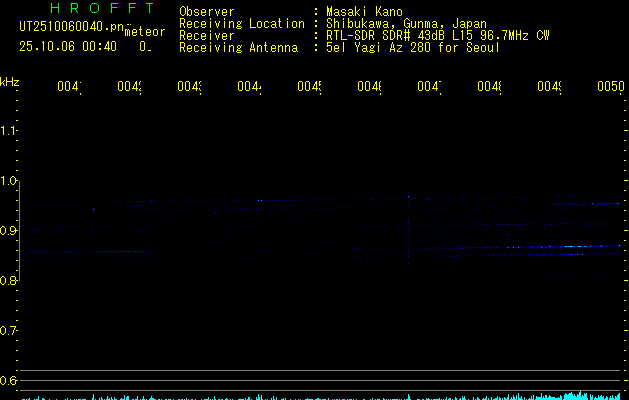Click the 0.7 kHz axis label
The width and height of the screenshot is (629, 400).
click(x=8, y=331)
